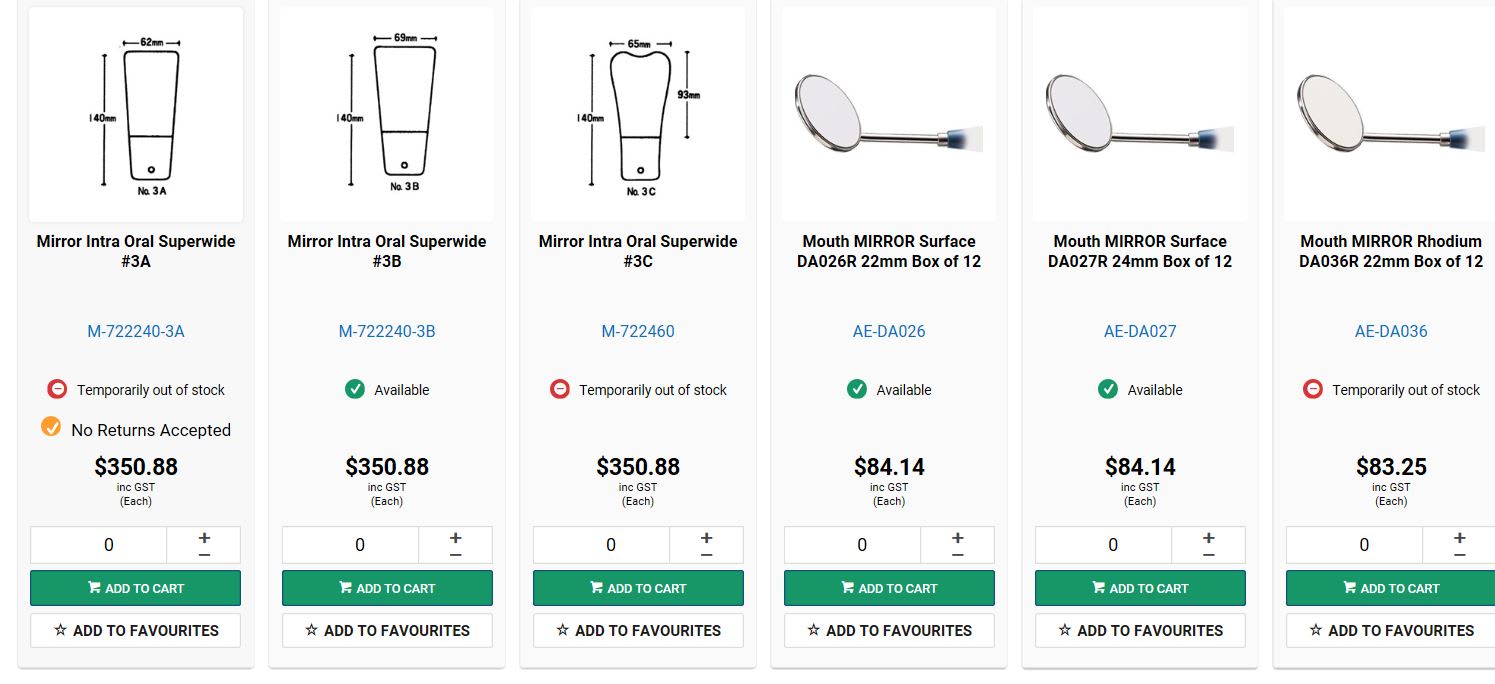Image resolution: width=1495 pixels, height=684 pixels.
Task: Click the DA027R mouth mirror photo
Action: (1140, 114)
